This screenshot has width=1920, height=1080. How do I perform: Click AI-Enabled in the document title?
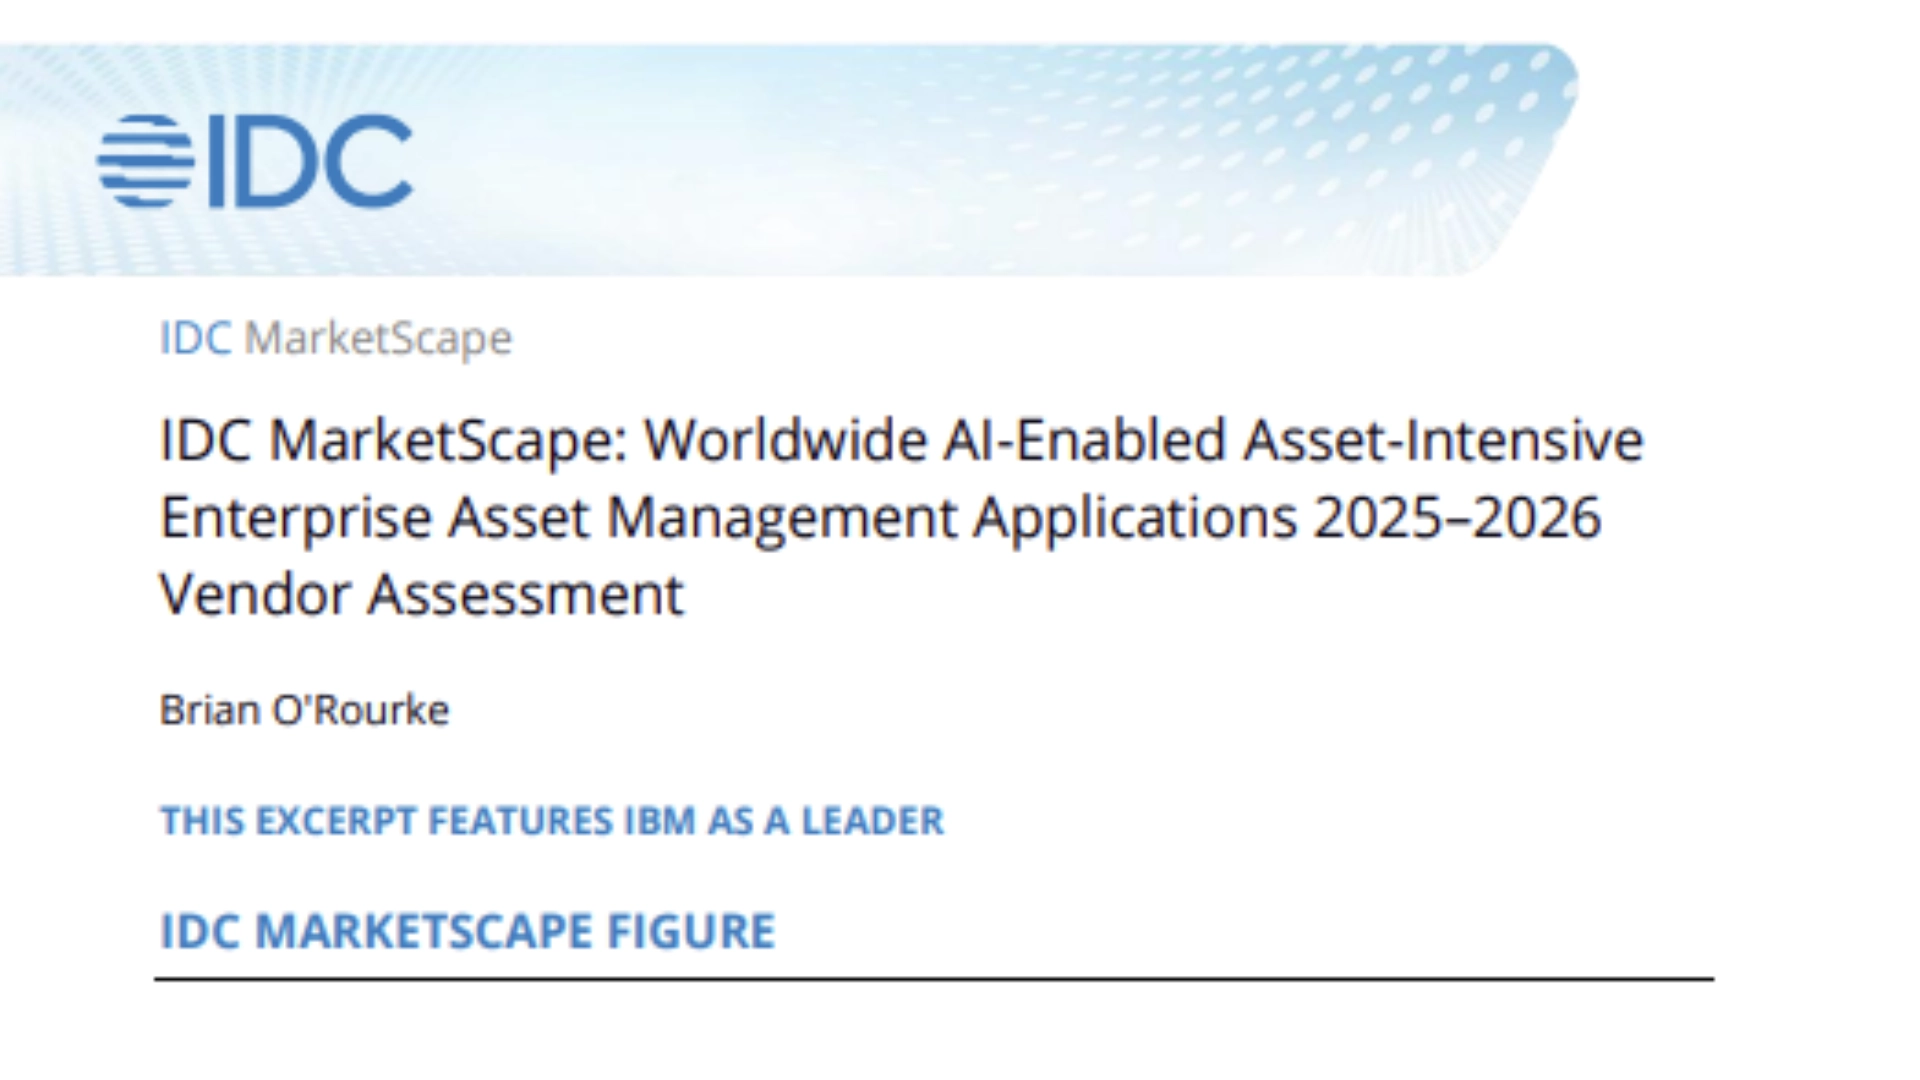pos(1084,440)
